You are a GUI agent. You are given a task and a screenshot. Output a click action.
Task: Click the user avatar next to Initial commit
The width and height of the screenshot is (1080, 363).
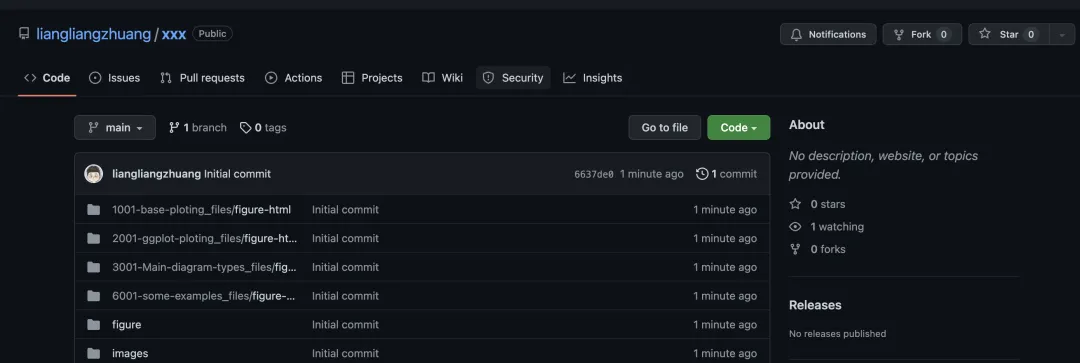tap(94, 174)
